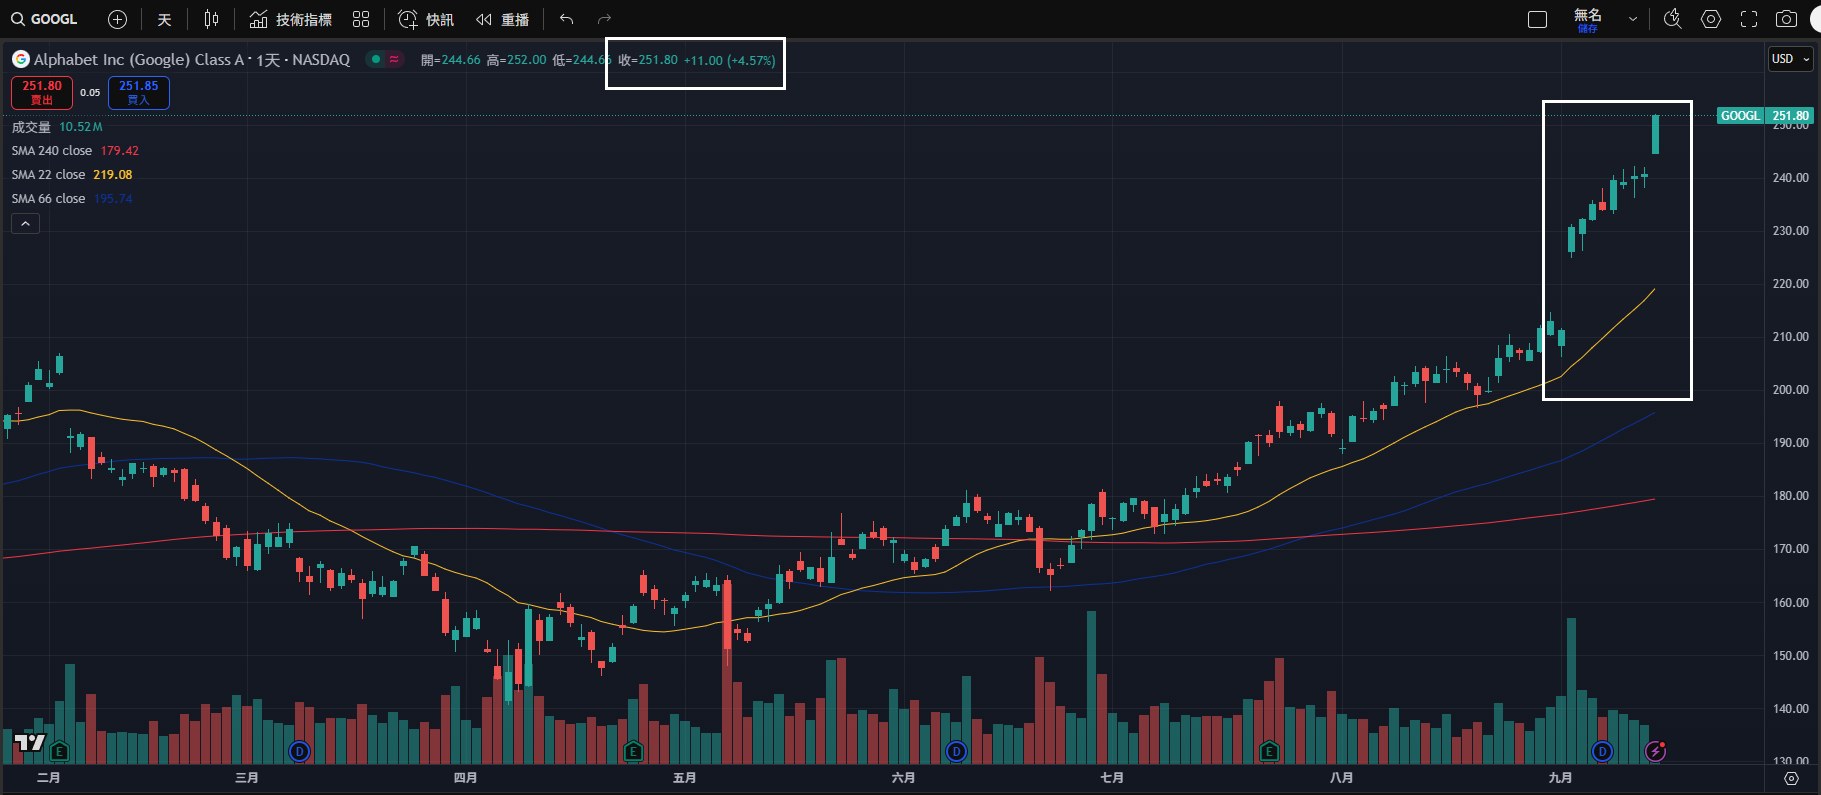Image resolution: width=1821 pixels, height=795 pixels.
Task: Click the red 251.80 sell button
Action: pyautogui.click(x=42, y=92)
